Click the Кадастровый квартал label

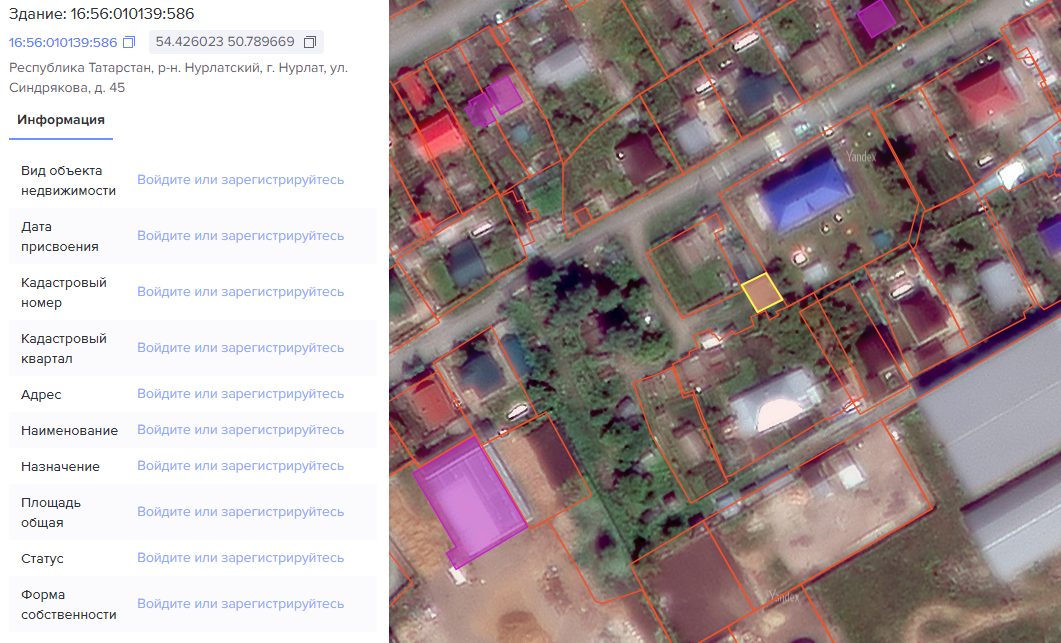[64, 349]
